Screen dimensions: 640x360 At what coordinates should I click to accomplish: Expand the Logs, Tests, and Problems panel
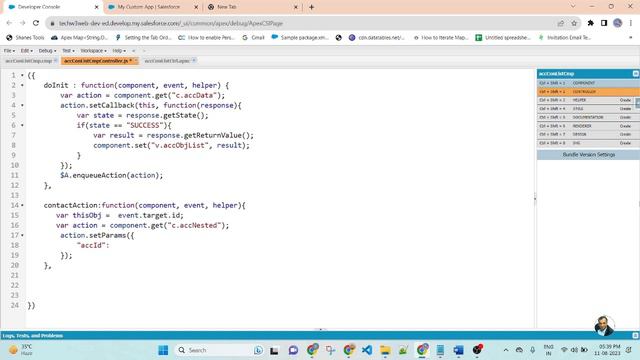click(x=635, y=336)
